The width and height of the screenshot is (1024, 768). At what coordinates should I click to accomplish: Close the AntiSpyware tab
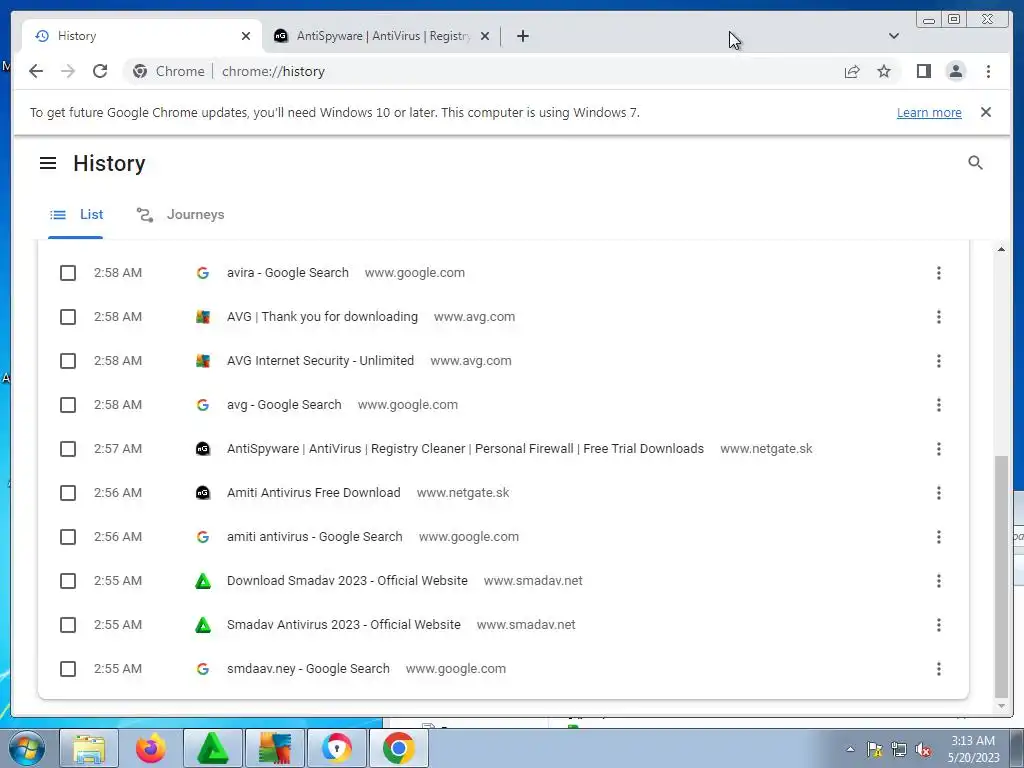pos(485,36)
